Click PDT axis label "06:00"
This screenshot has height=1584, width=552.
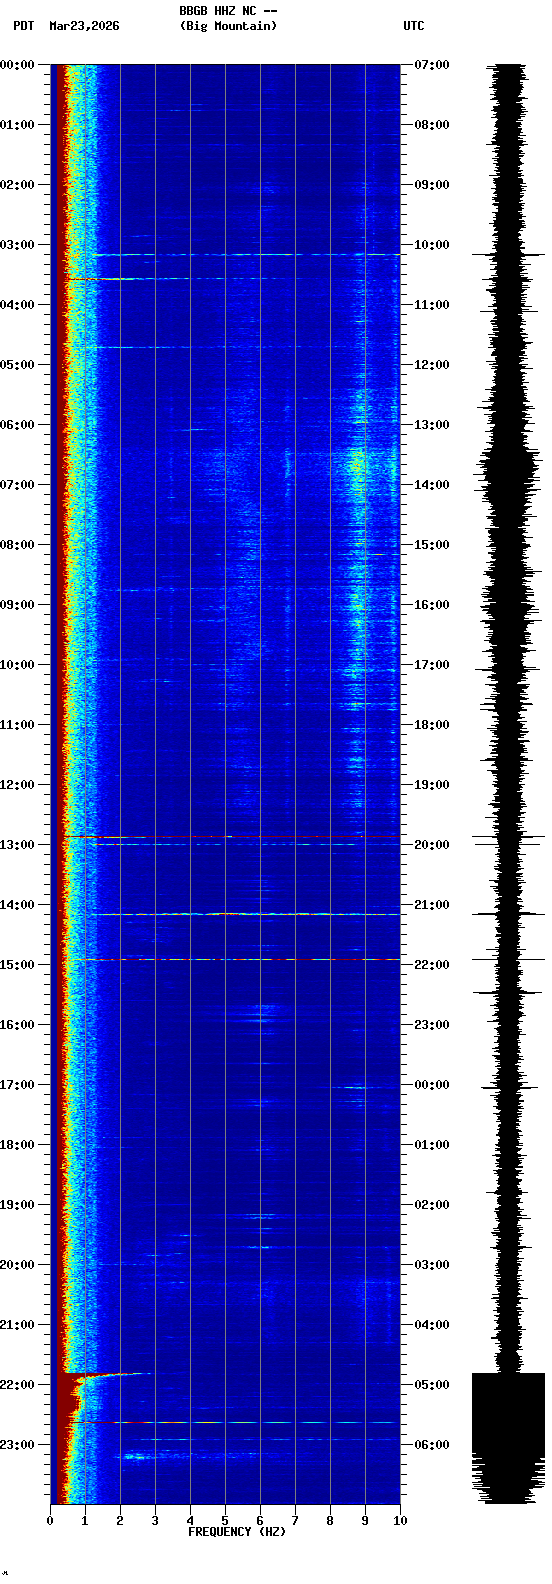click(x=17, y=425)
